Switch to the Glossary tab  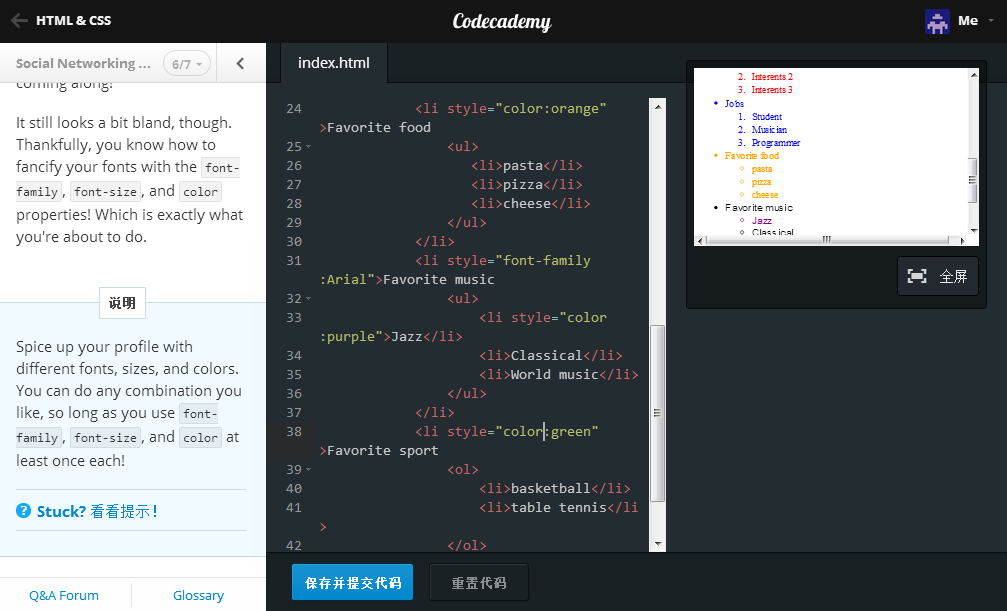tap(197, 595)
